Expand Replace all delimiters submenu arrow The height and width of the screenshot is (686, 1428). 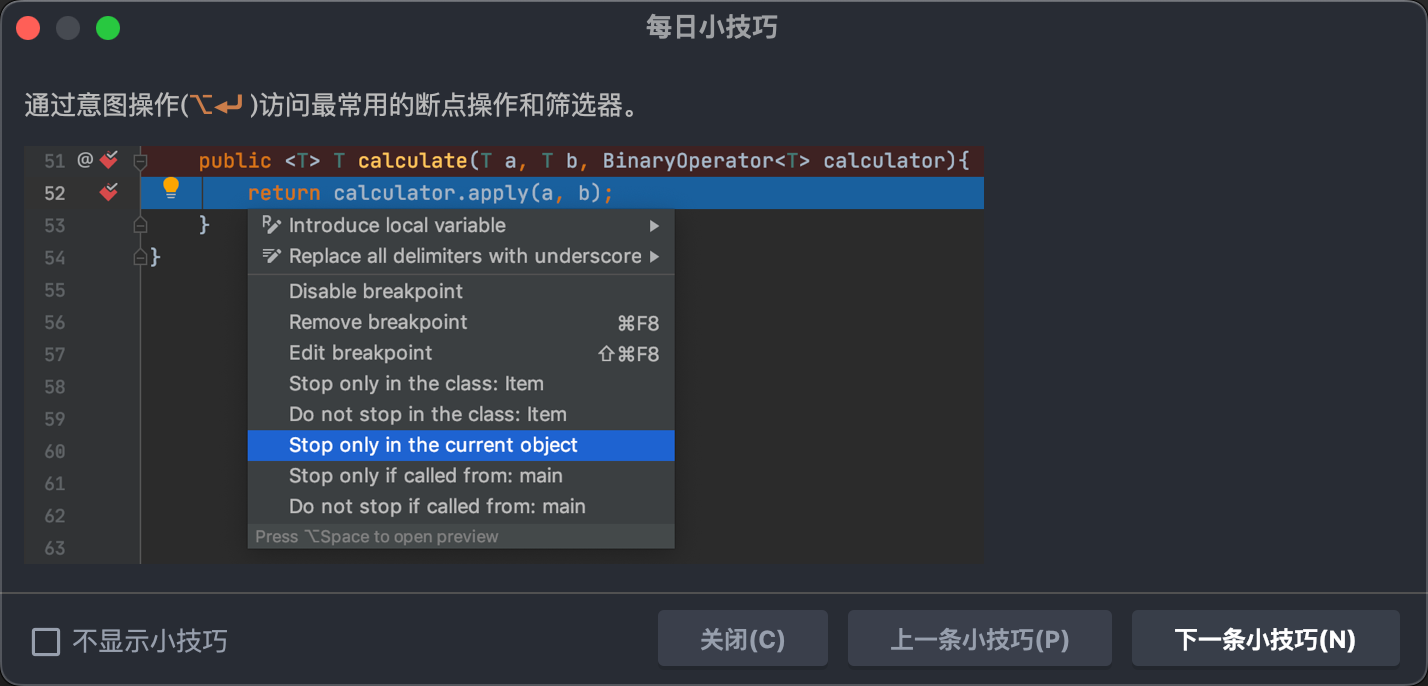click(x=654, y=256)
